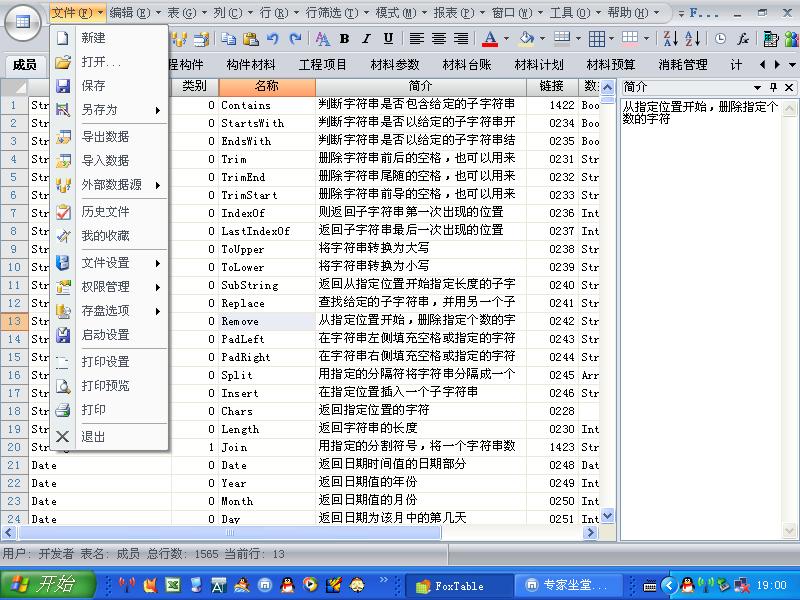Screen dimensions: 800x600
Task: Open the 行筛选(T) menu
Action: 338,13
